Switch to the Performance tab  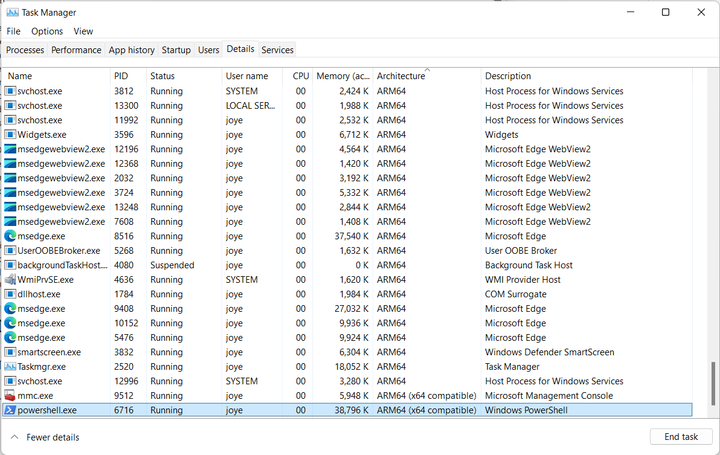coord(76,50)
